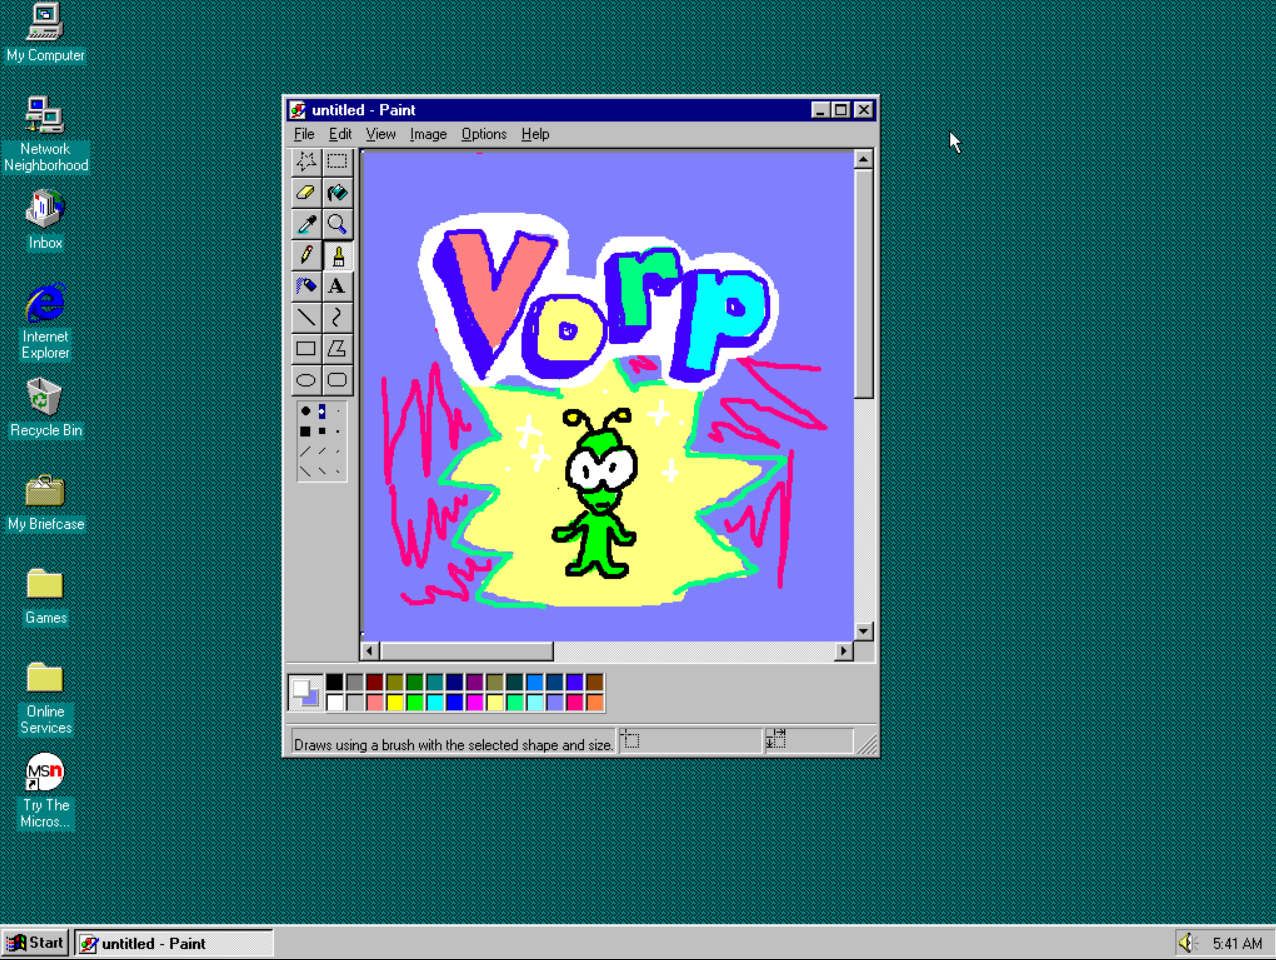Open My Briefcase on desktop
The width and height of the screenshot is (1276, 960).
(x=45, y=502)
